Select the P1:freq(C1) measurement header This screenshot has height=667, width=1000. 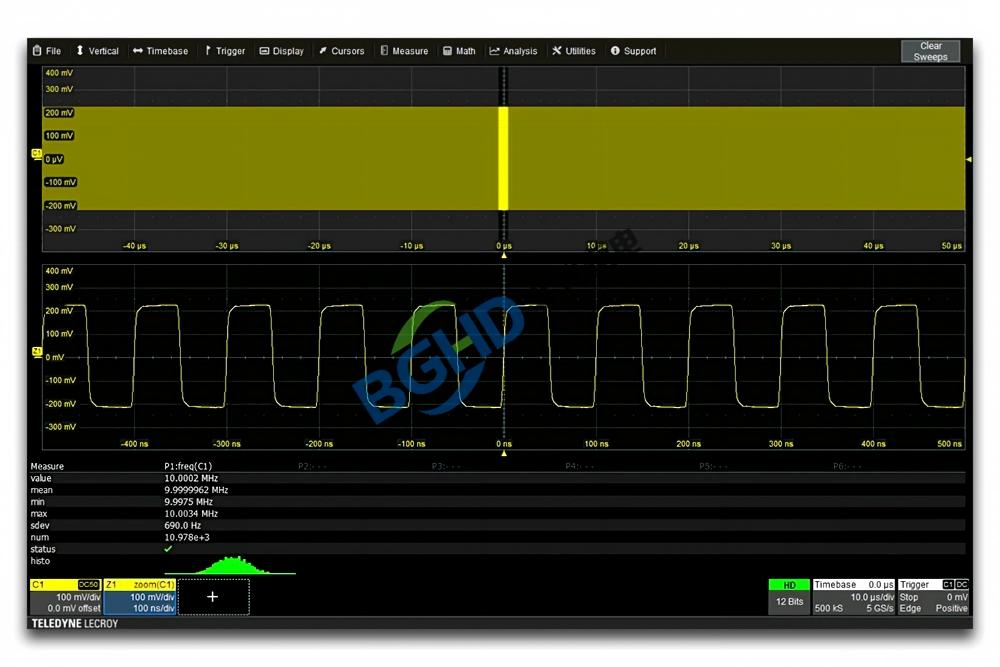coord(188,466)
